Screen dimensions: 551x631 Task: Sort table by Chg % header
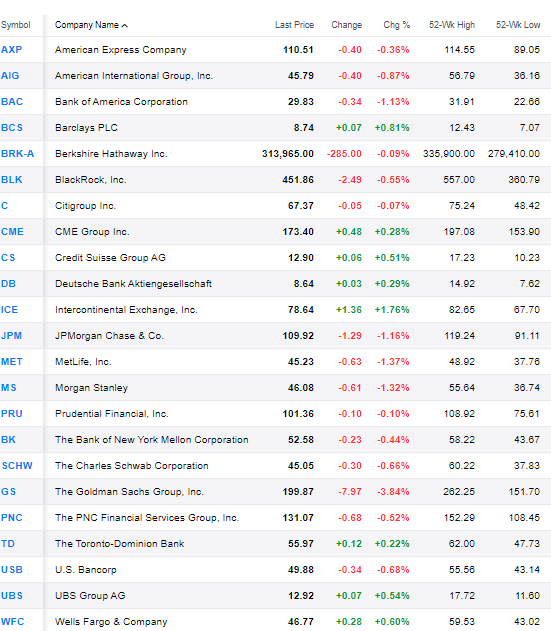(396, 25)
